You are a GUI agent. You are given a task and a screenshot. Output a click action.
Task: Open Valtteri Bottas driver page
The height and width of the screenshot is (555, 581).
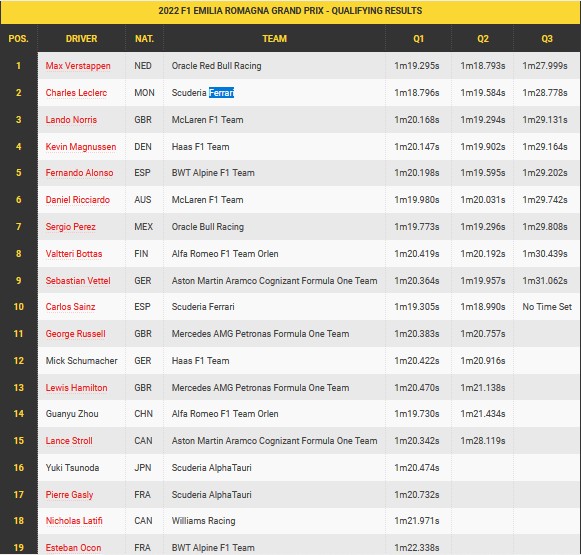tap(74, 254)
